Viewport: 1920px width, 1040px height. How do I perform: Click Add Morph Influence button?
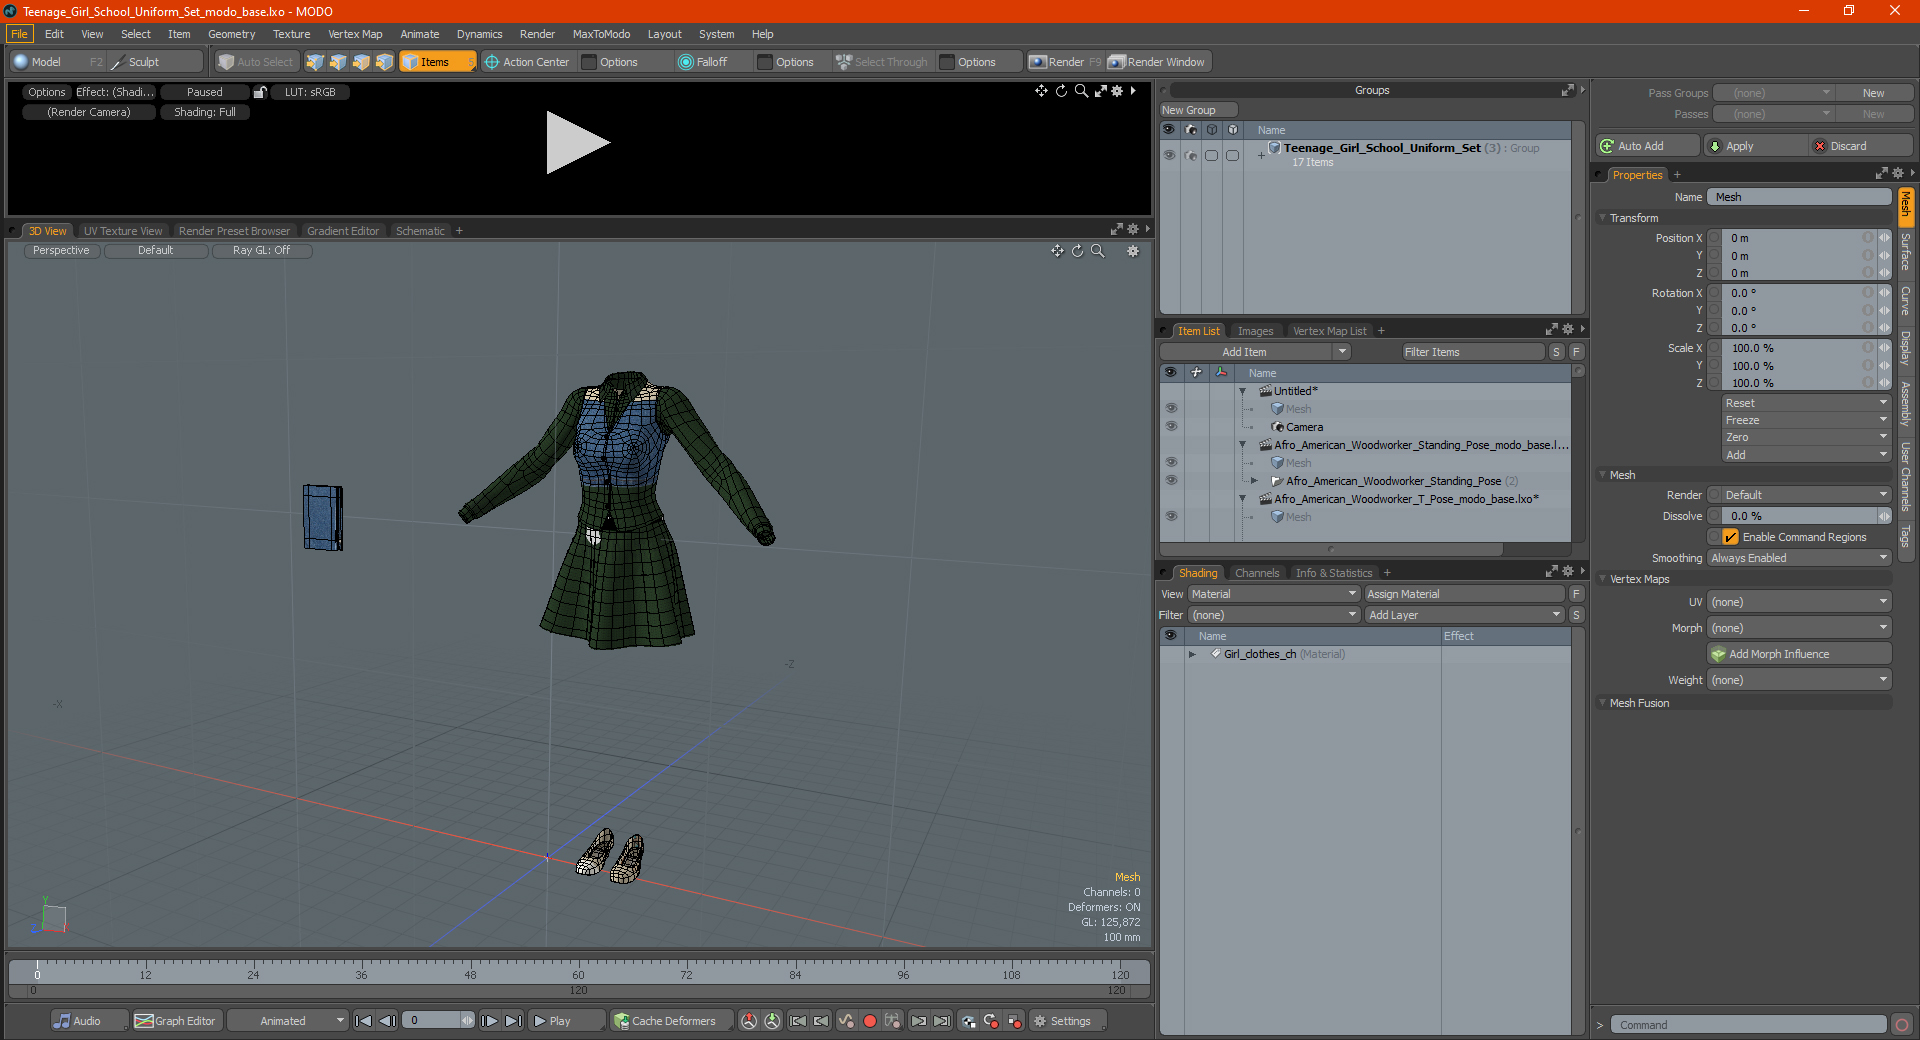(1799, 654)
